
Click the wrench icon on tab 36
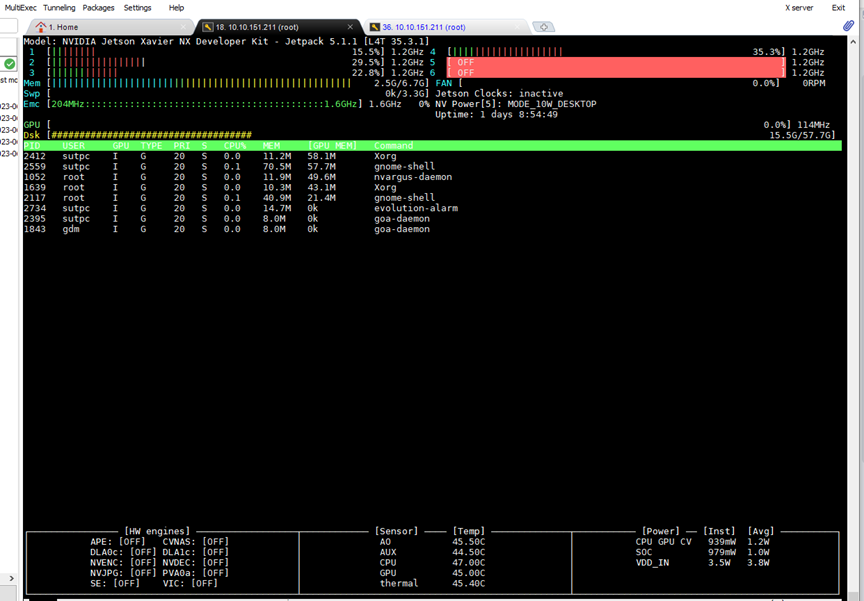pos(375,27)
